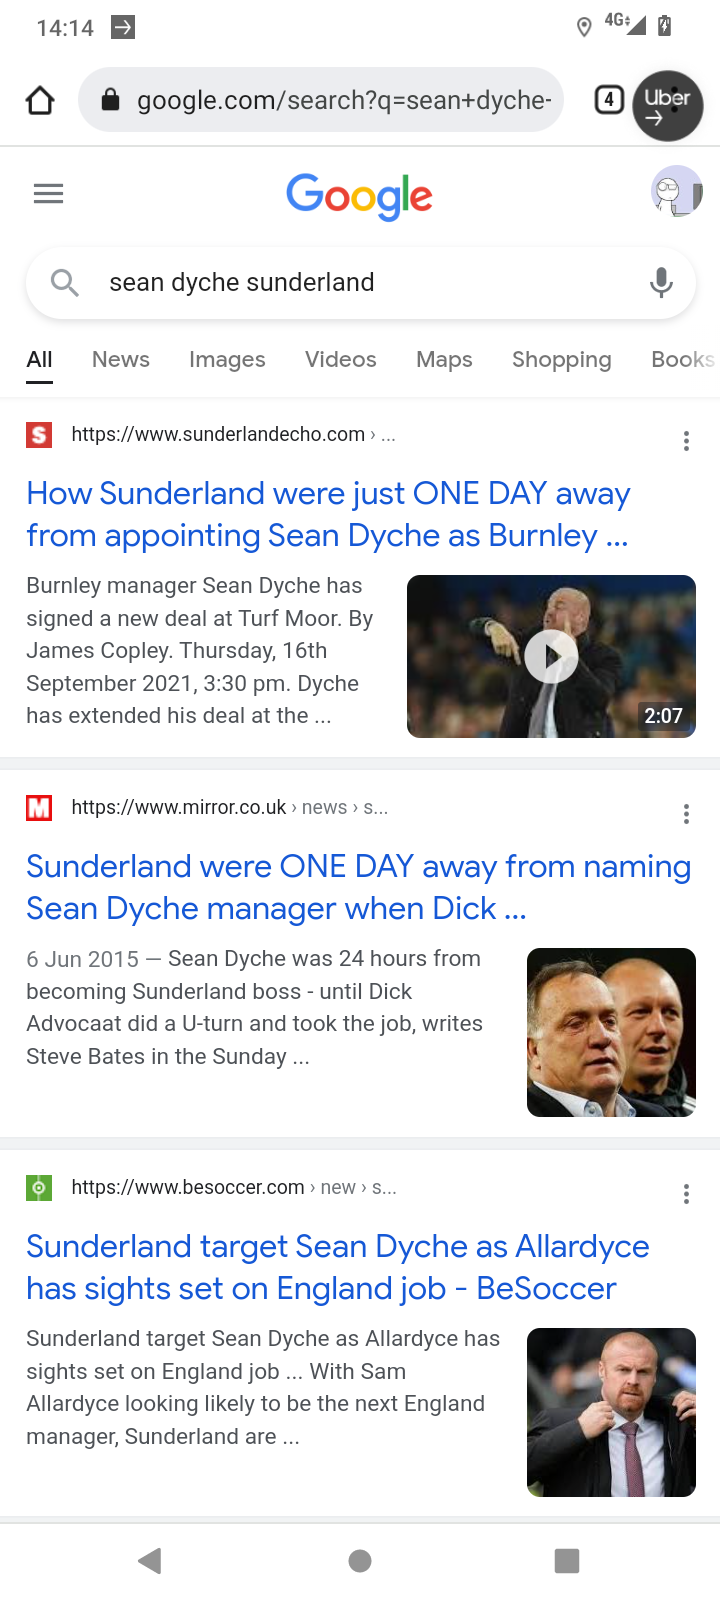
Task: Play the 2:07 Sean Dyche video
Action: 551,657
